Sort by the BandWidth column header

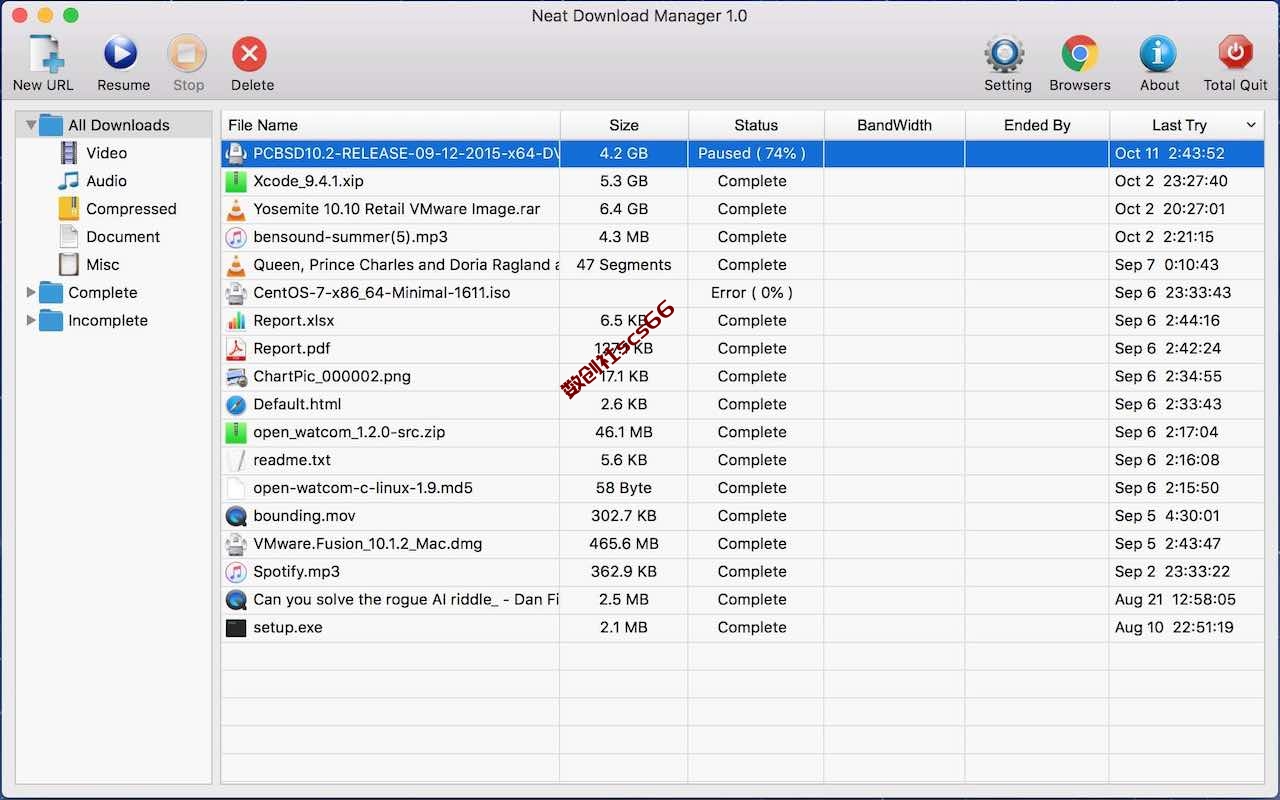(895, 125)
